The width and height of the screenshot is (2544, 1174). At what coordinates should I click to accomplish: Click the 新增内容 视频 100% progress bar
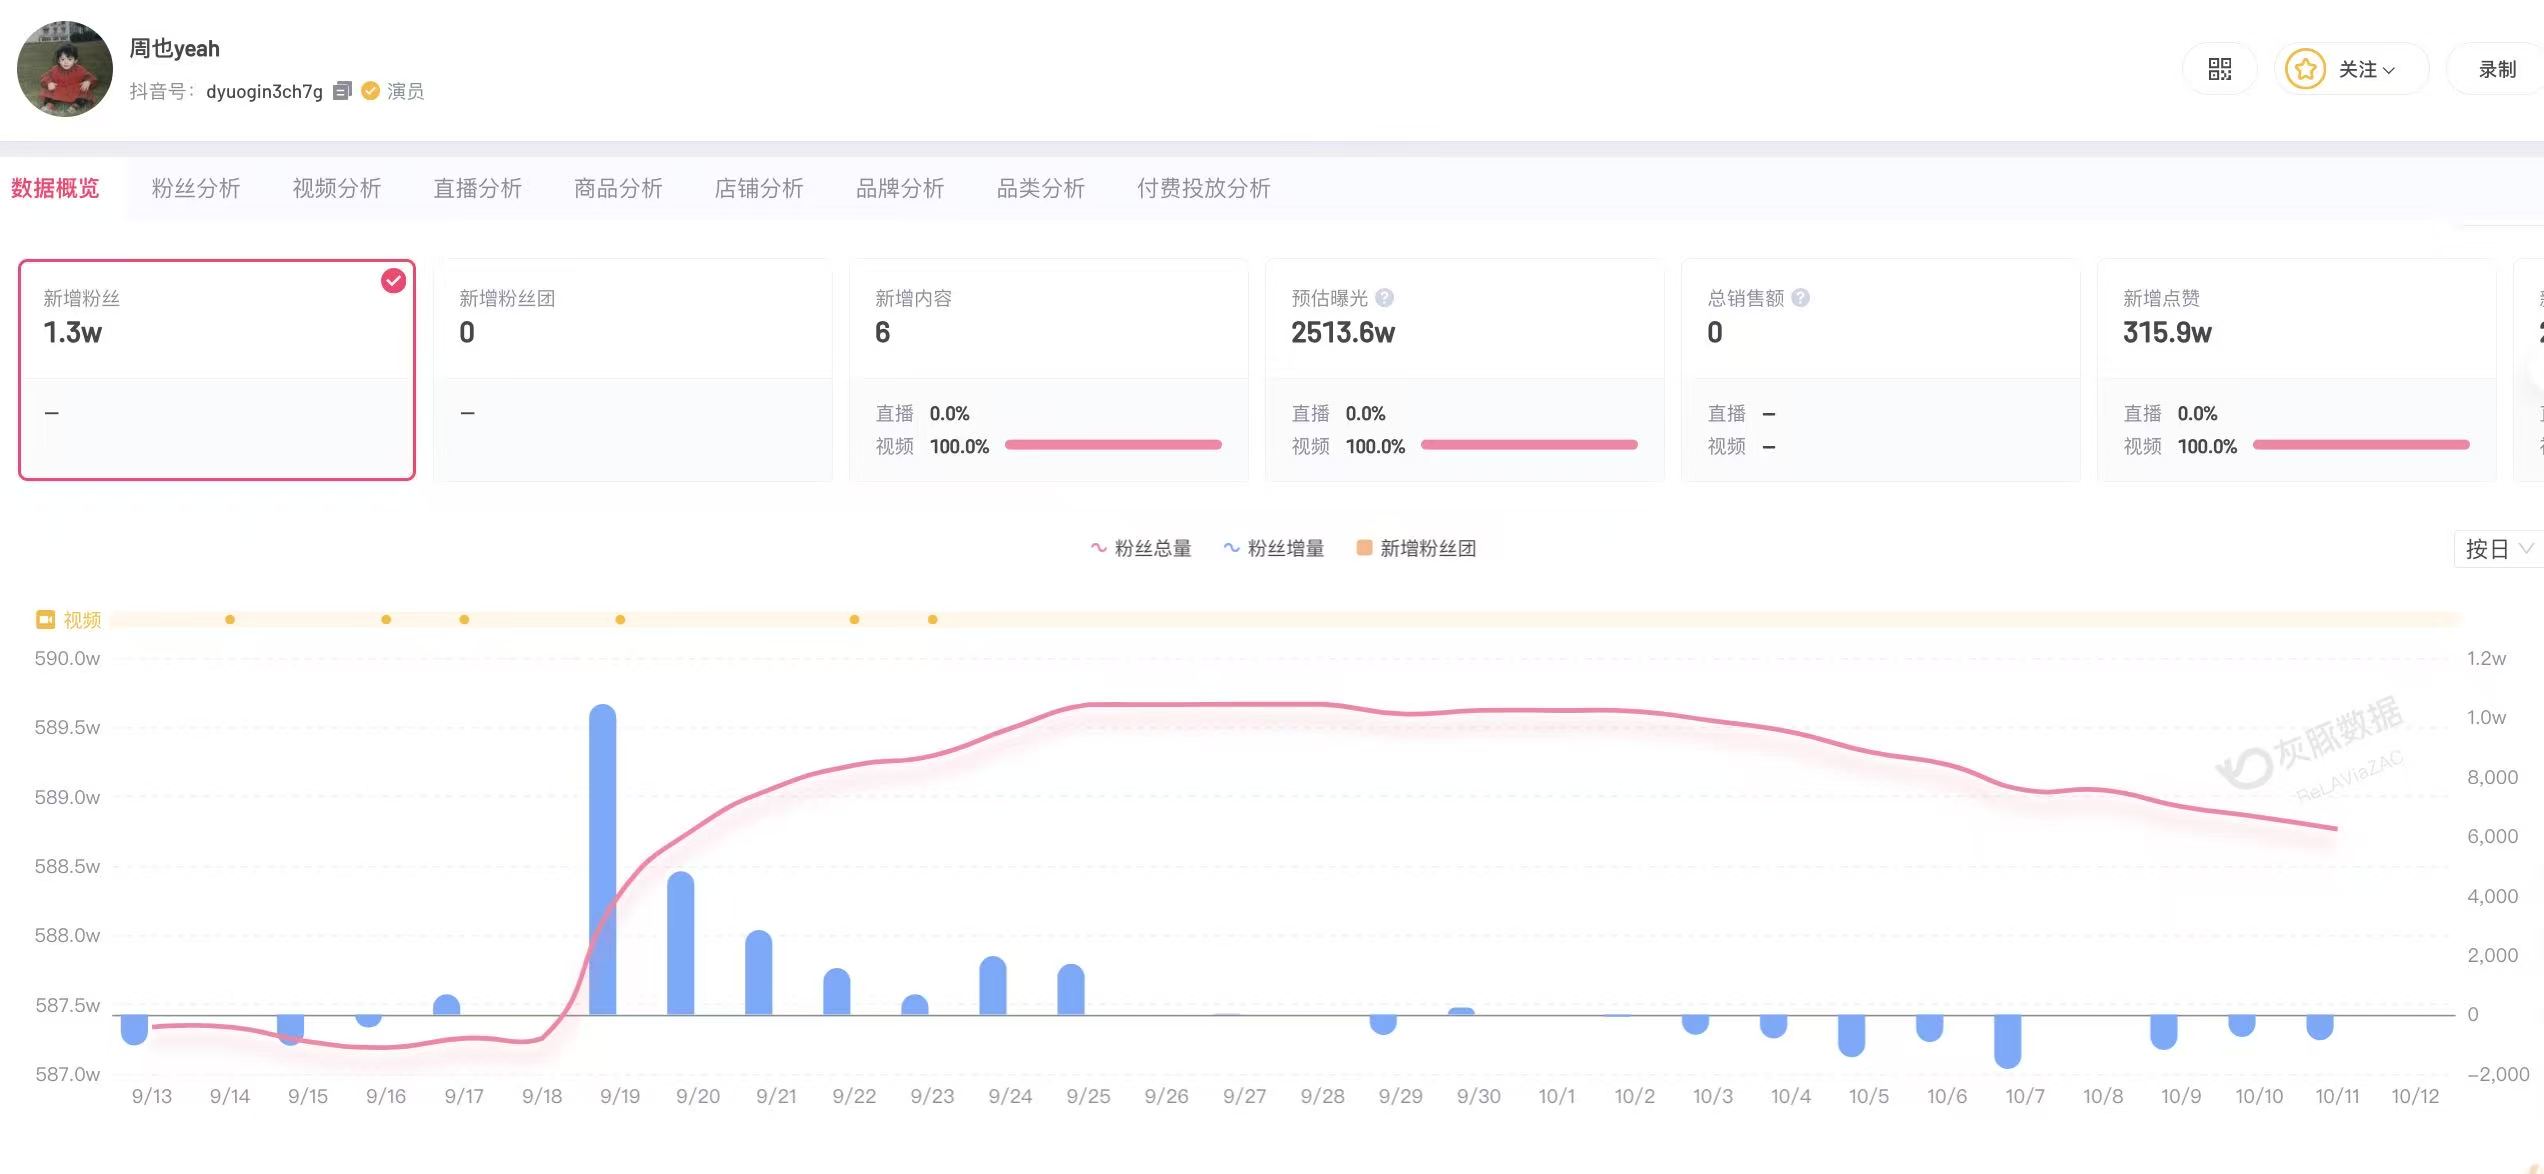tap(1113, 445)
